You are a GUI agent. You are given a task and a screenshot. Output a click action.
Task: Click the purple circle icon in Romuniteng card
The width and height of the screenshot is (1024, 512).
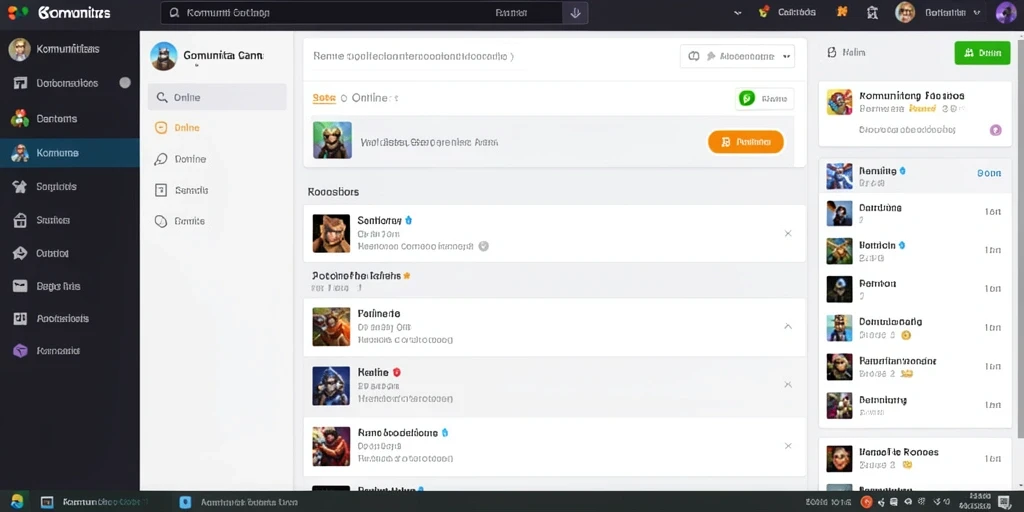(x=995, y=130)
